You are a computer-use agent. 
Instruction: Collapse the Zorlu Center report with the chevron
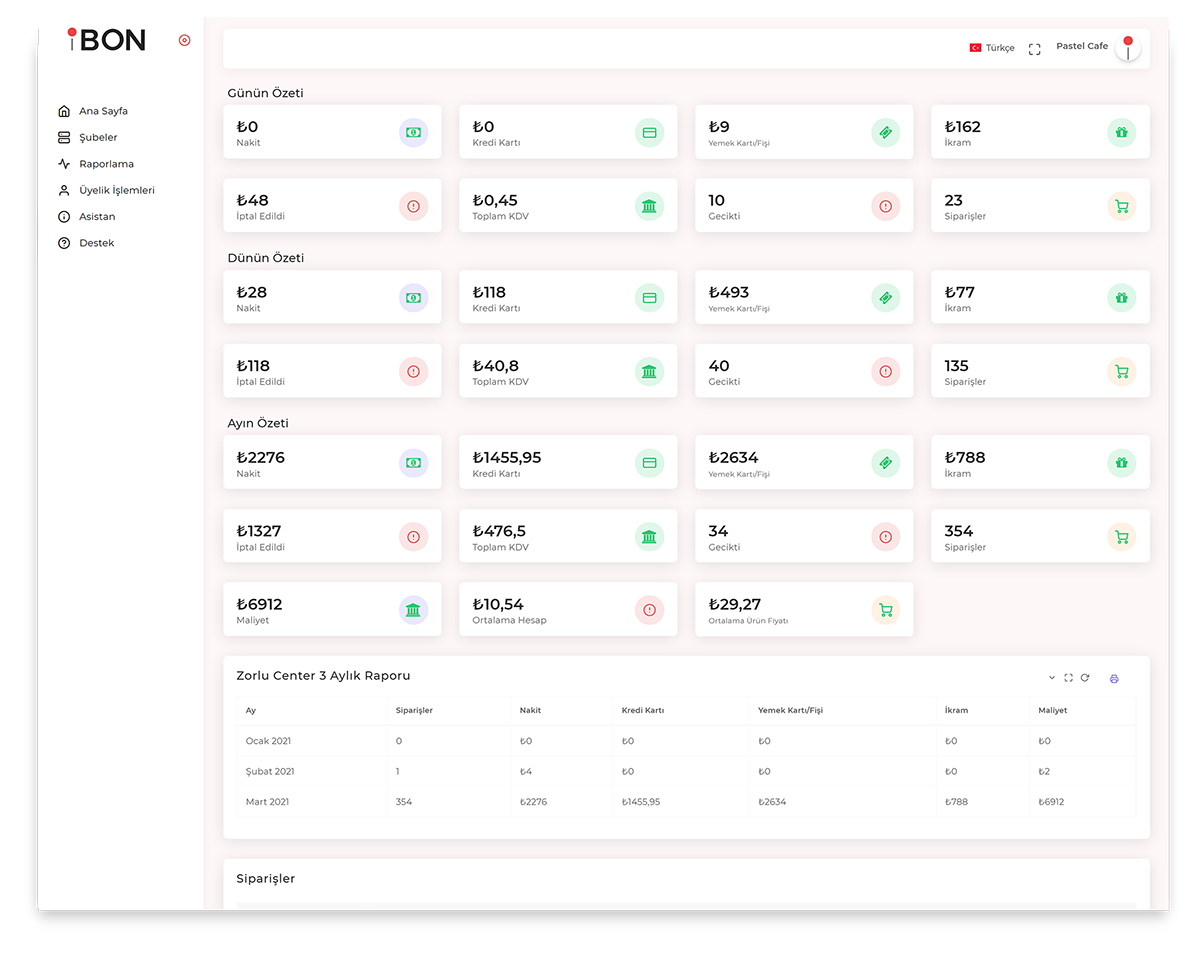pos(1052,678)
